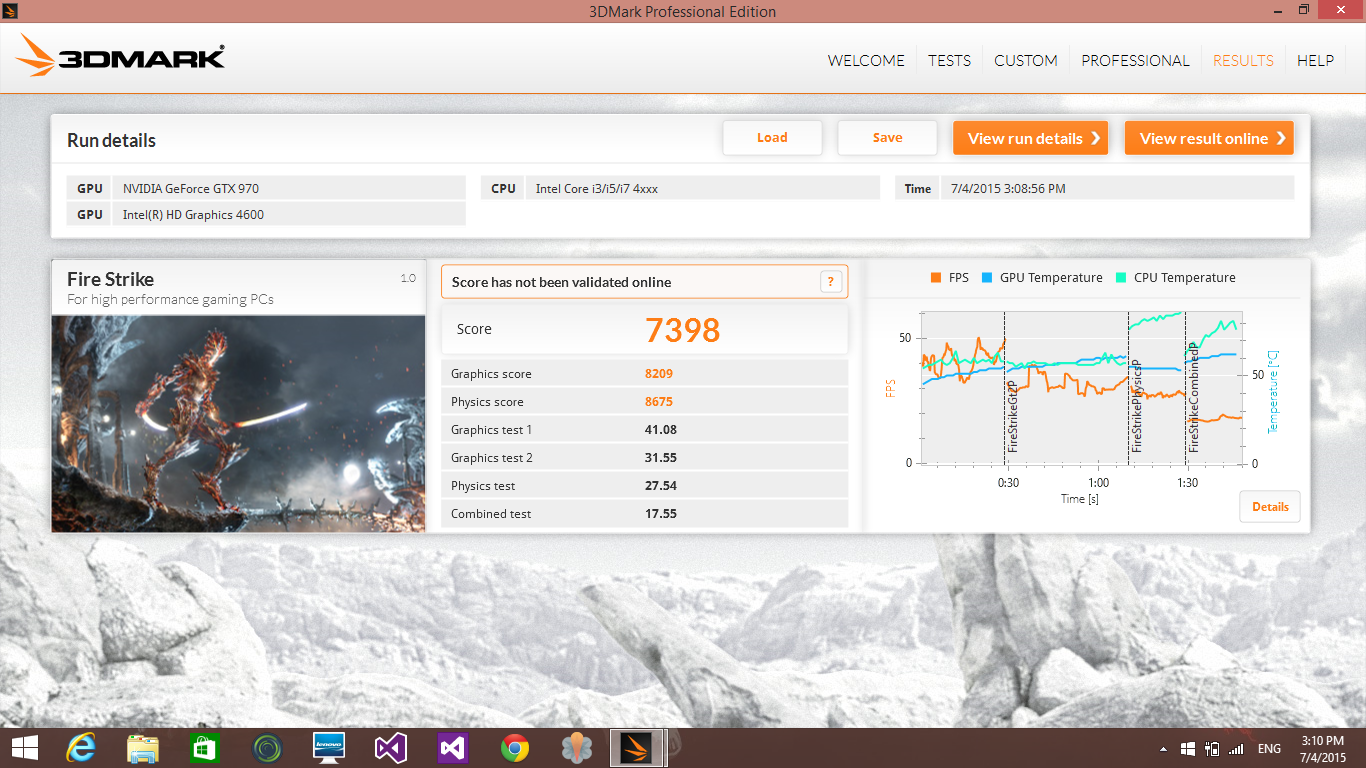The height and width of the screenshot is (768, 1366).
Task: Click the ENG language indicator
Action: click(x=1269, y=749)
